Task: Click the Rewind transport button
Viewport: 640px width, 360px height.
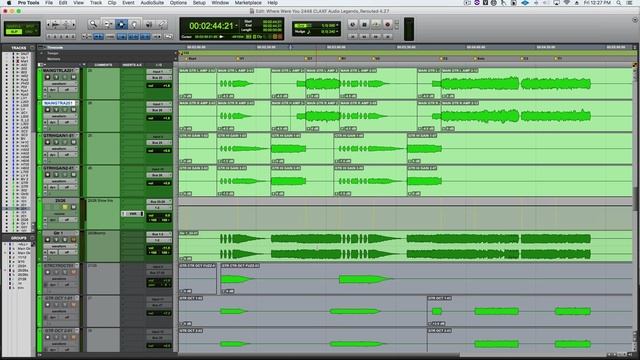Action: (x=364, y=36)
